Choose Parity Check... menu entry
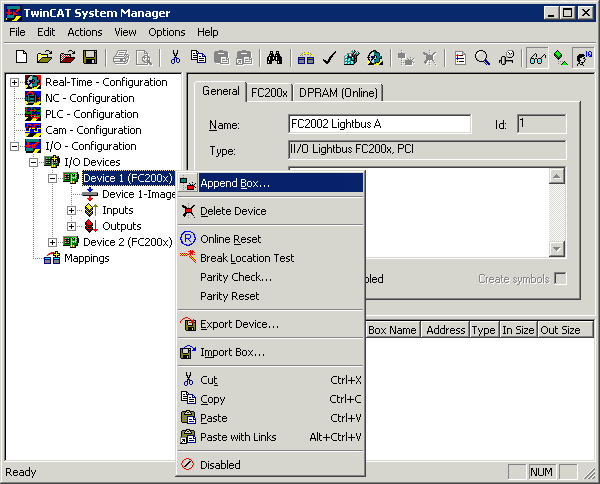600x484 pixels. (271, 277)
